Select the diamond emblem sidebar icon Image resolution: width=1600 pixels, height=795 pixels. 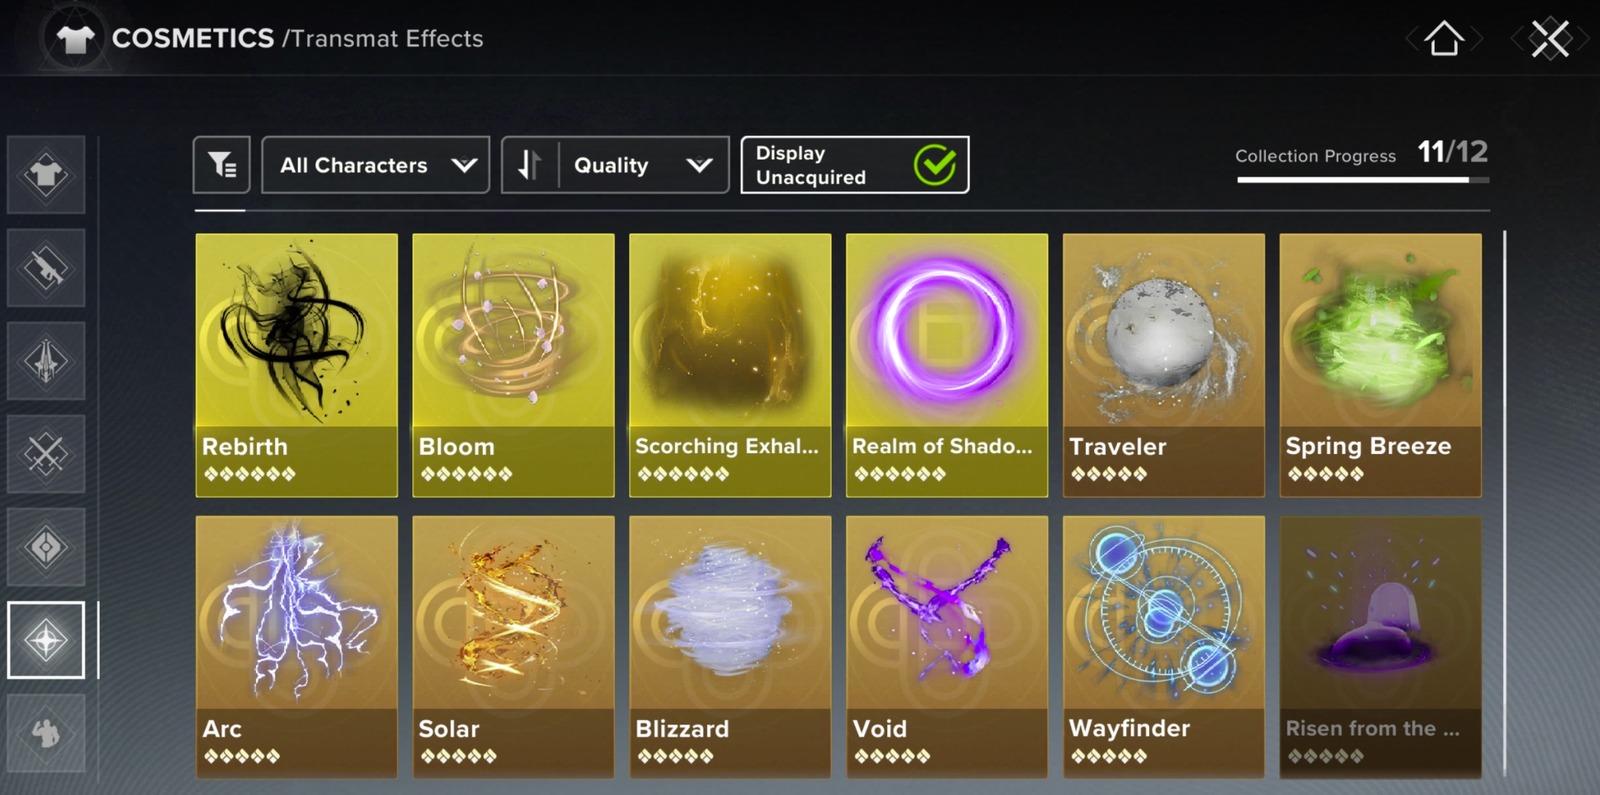coord(46,547)
